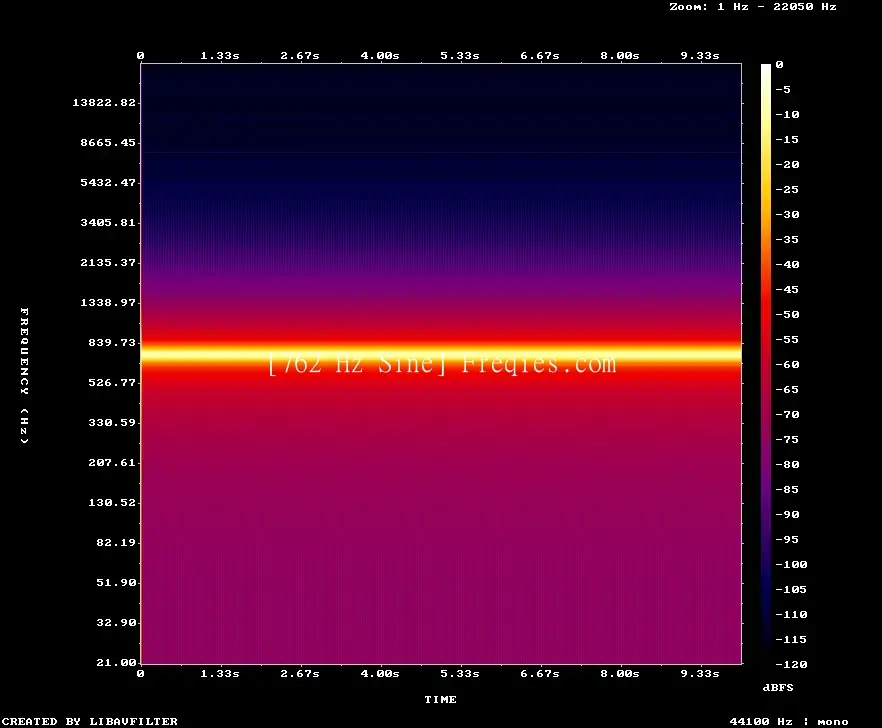
Task: Click 6.67s on the bottom time axis
Action: click(539, 673)
